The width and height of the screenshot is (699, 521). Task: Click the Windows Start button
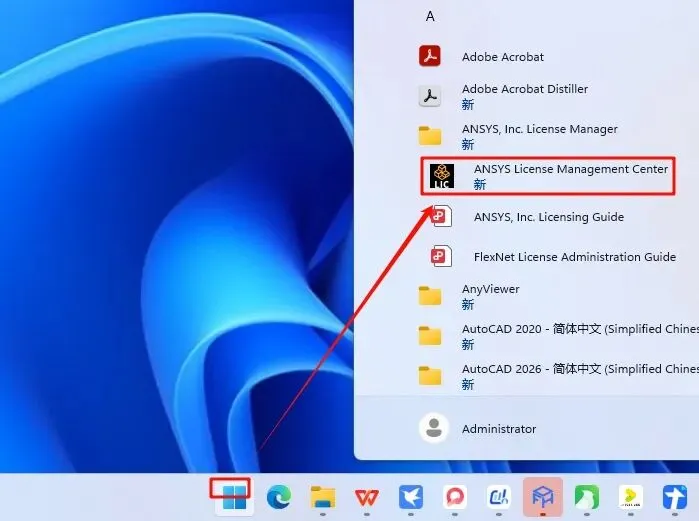[234, 497]
